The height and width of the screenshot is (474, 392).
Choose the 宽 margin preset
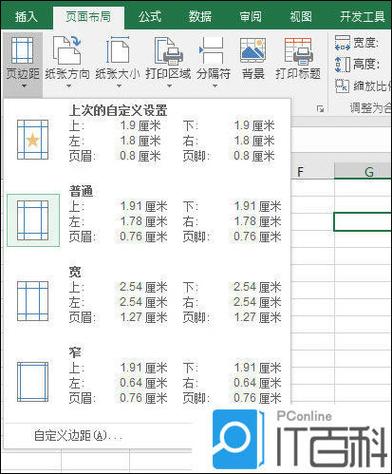147,295
